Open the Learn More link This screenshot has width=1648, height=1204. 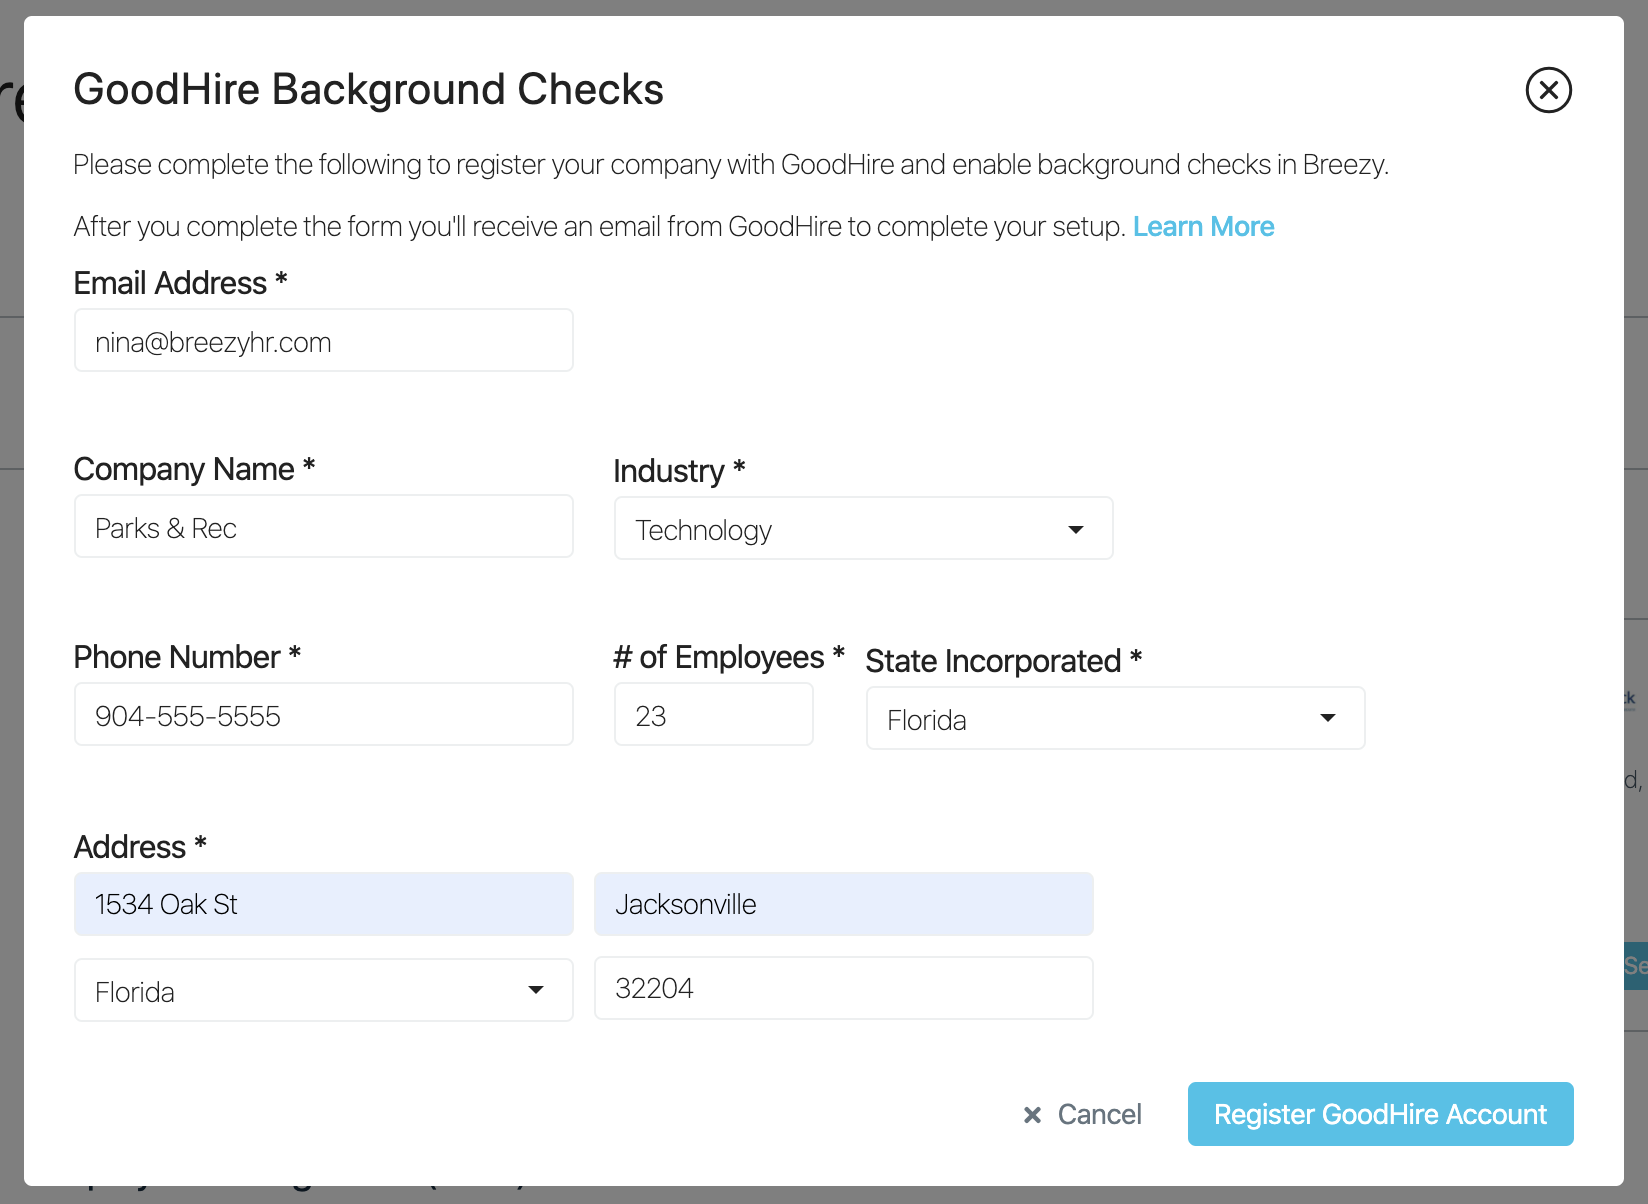pyautogui.click(x=1203, y=227)
